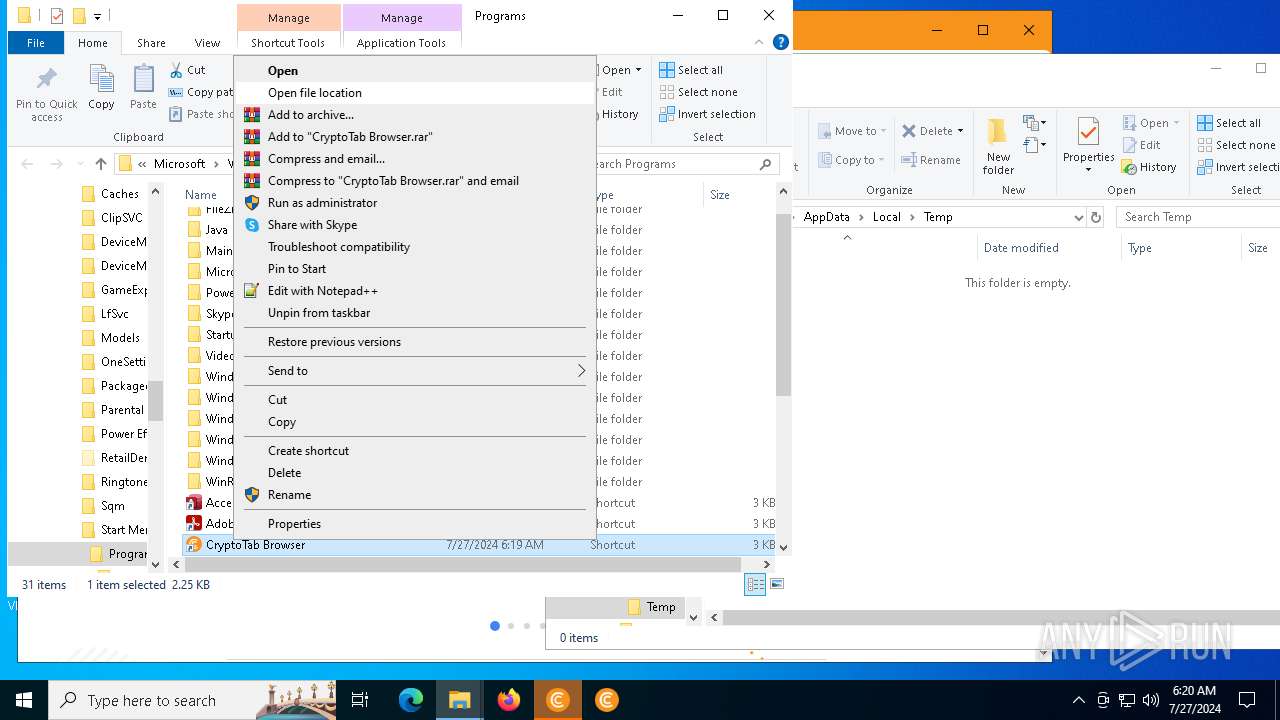Click Rename button in Temp window ribbon
The image size is (1280, 720).
click(931, 160)
